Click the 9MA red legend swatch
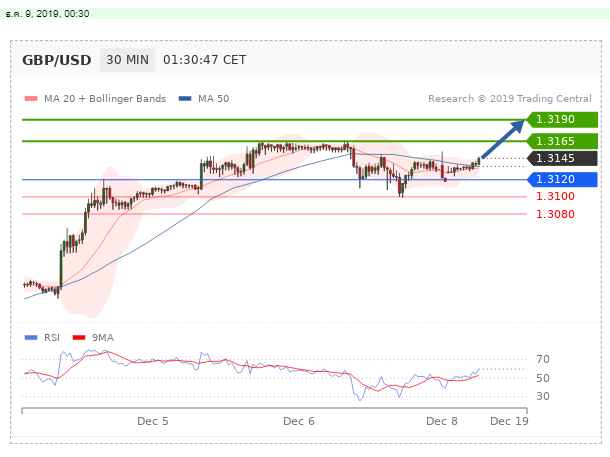The image size is (610, 457). tap(79, 338)
